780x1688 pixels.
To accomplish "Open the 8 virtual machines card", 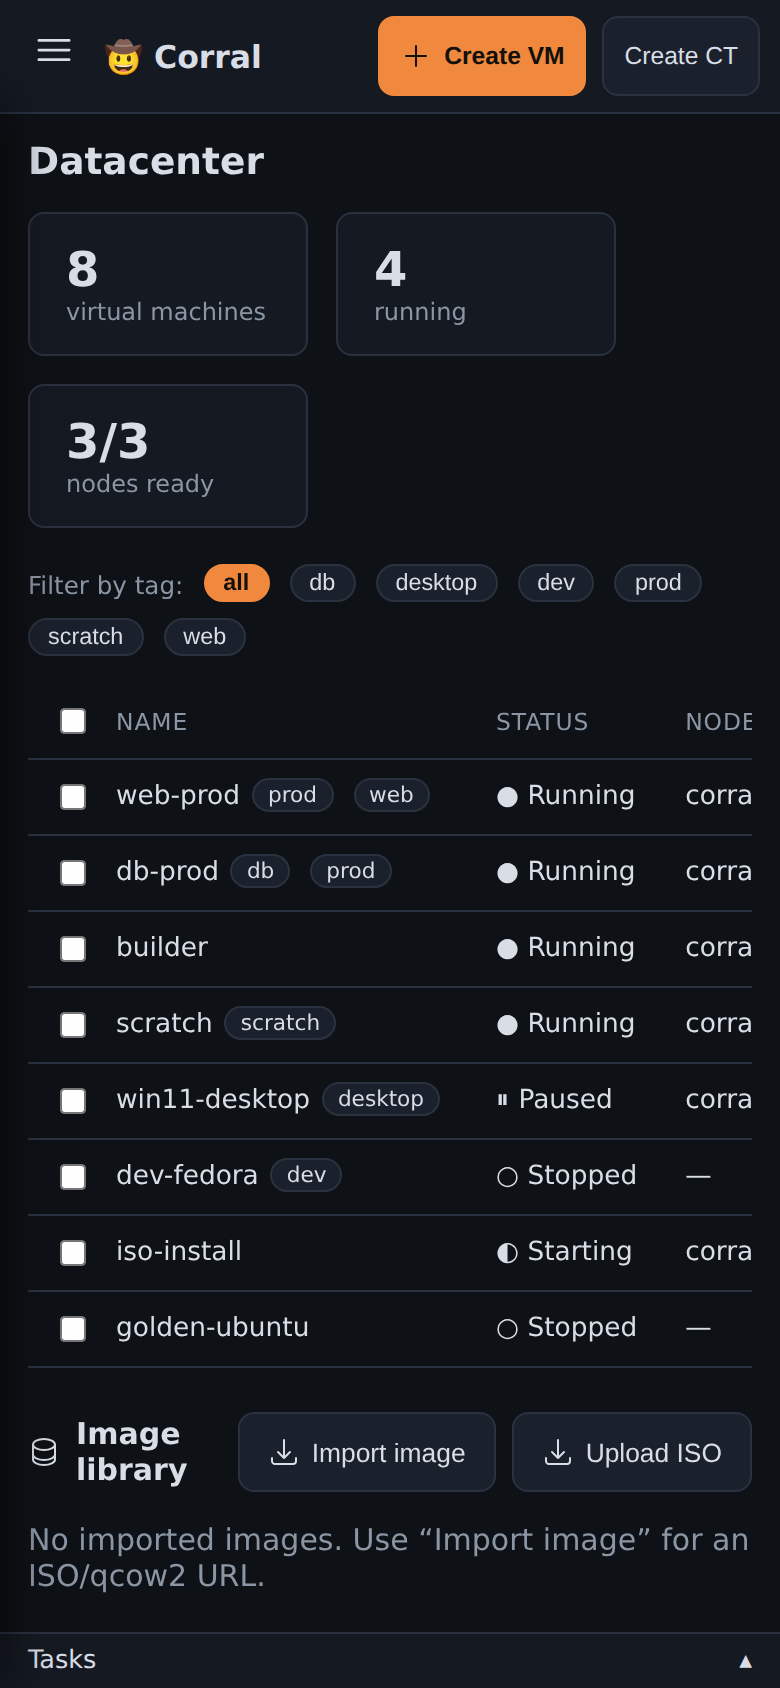I will (x=168, y=284).
